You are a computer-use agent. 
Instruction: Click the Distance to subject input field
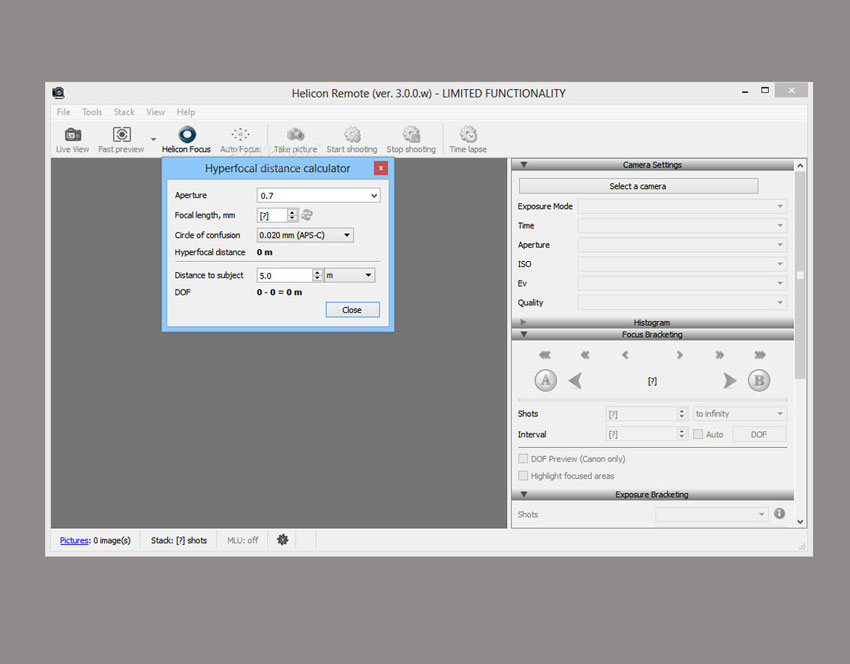(x=284, y=275)
